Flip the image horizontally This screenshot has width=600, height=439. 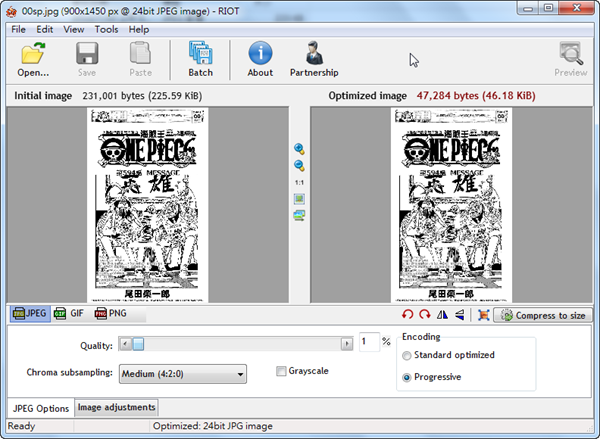coord(443,315)
